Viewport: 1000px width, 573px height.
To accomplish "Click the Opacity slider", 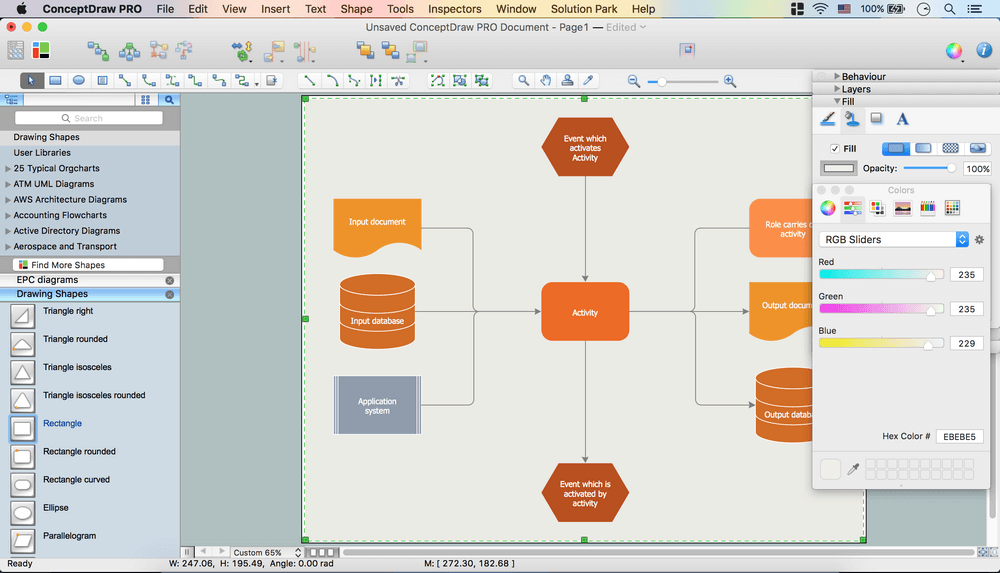I will point(929,169).
